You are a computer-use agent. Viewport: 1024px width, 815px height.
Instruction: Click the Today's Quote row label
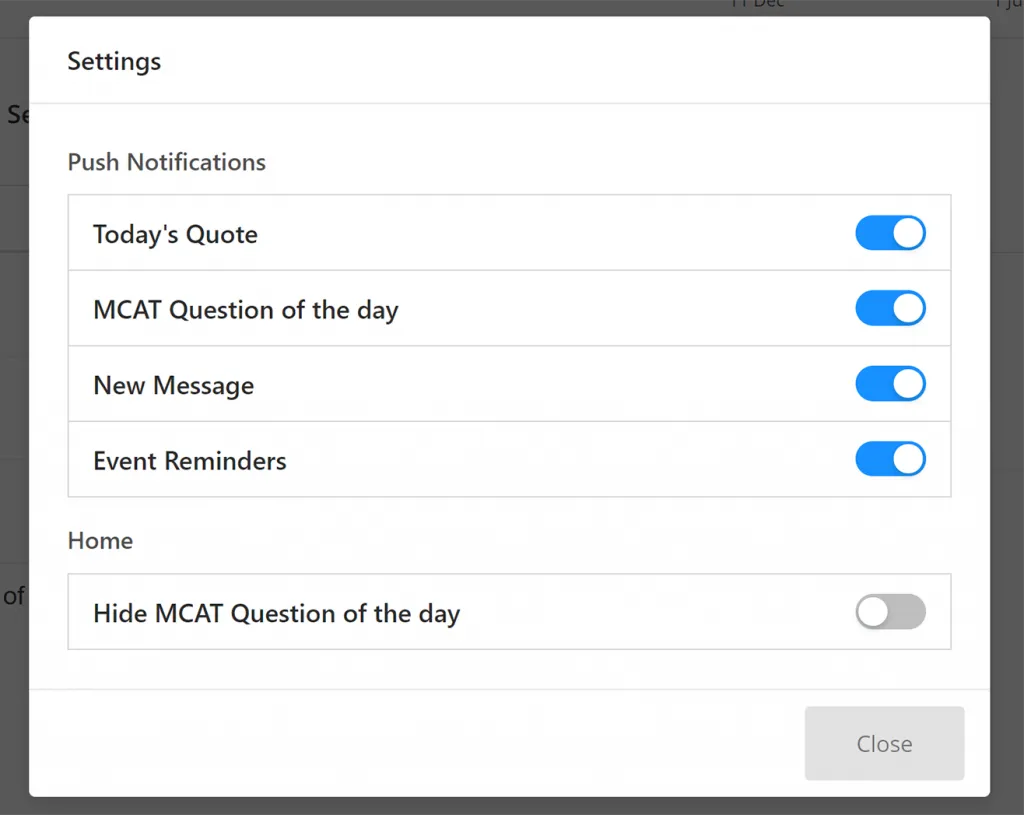click(x=175, y=234)
